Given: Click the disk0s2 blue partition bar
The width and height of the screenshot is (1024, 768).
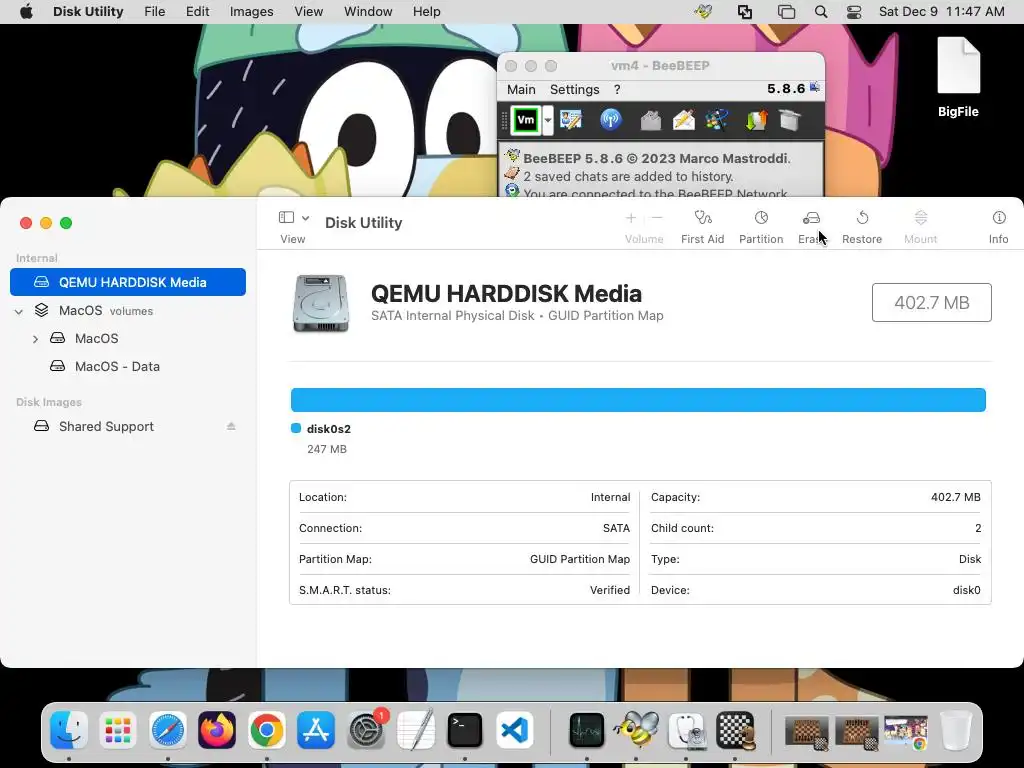Looking at the screenshot, I should coord(638,400).
